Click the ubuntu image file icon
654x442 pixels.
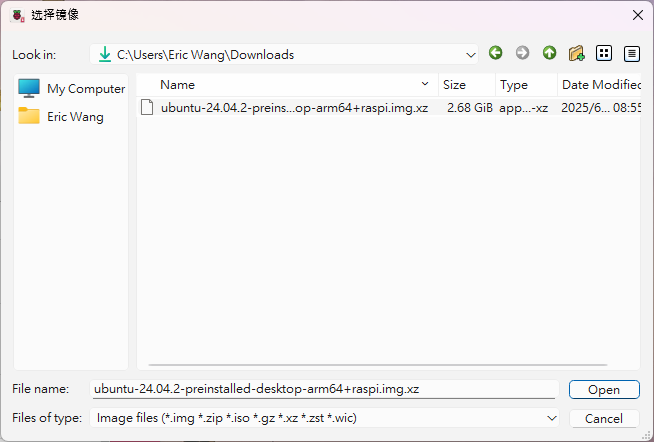[148, 107]
